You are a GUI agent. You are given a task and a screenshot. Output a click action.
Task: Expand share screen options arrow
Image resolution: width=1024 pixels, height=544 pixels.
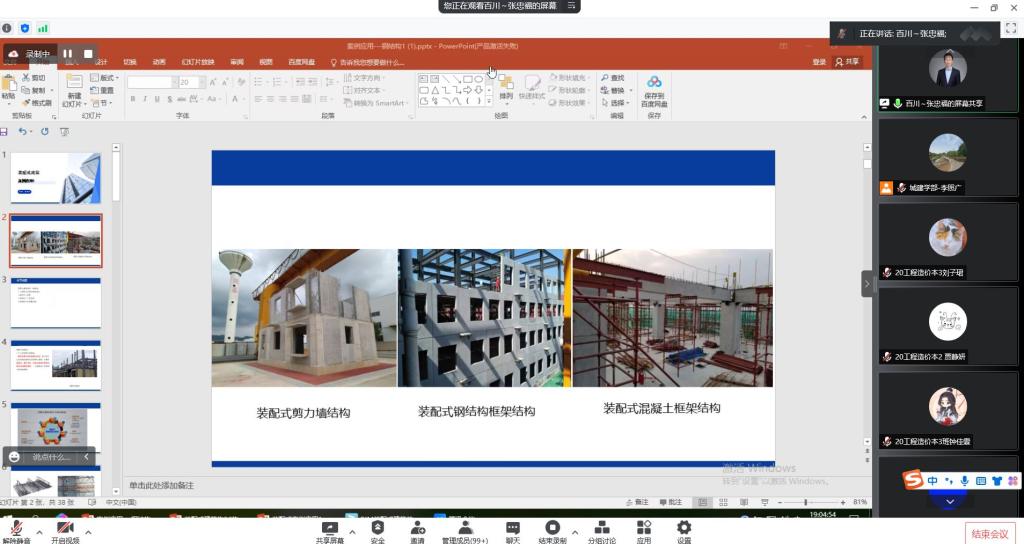pyautogui.click(x=352, y=532)
